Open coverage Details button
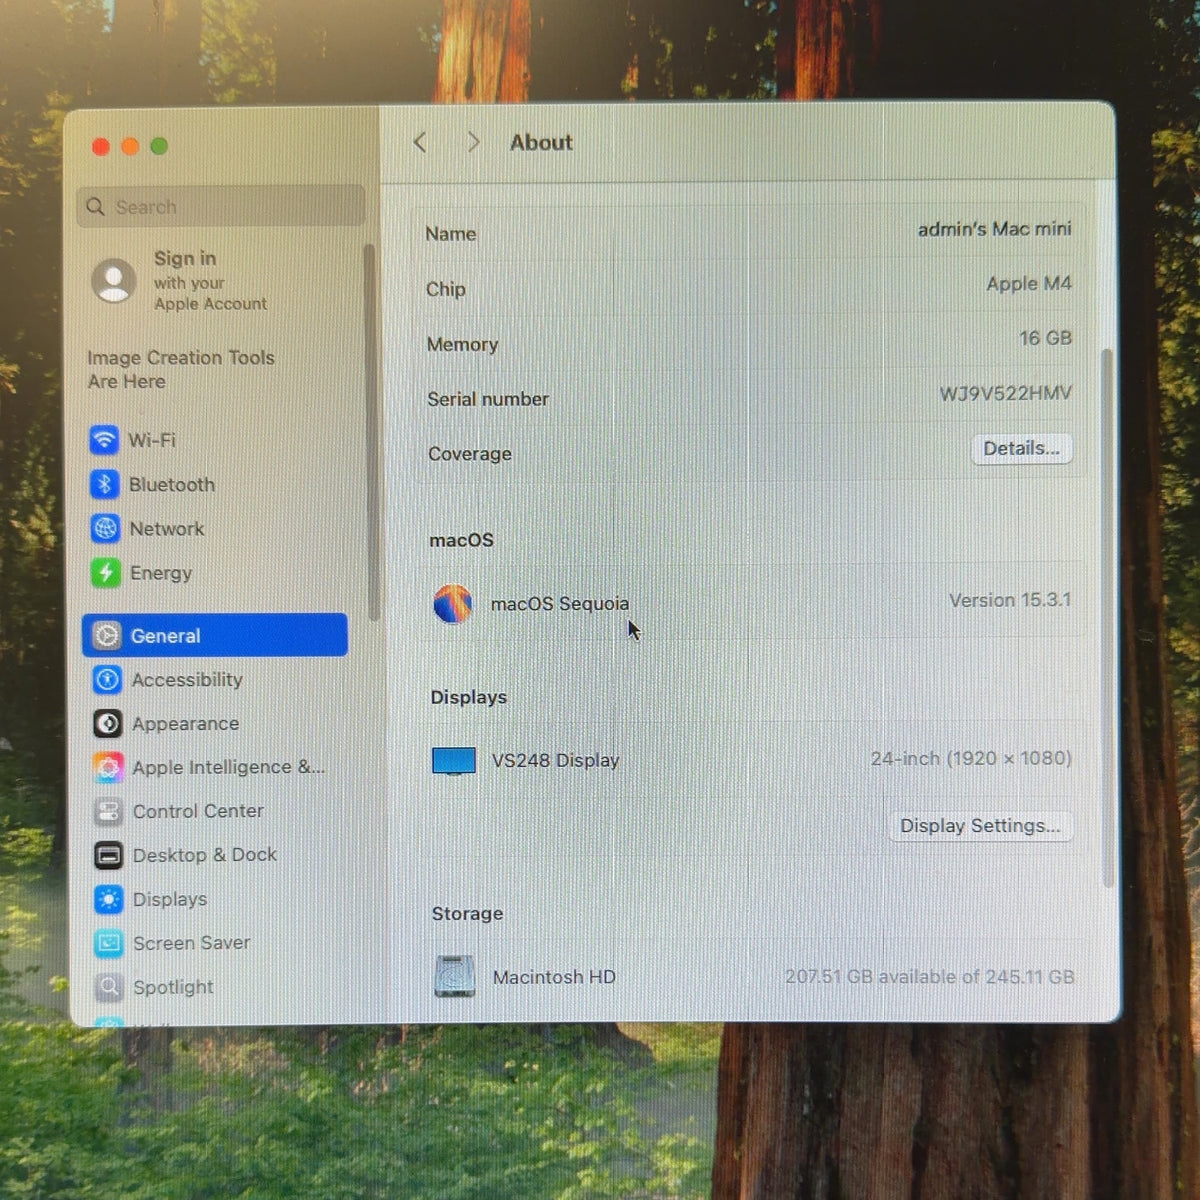 click(1021, 448)
